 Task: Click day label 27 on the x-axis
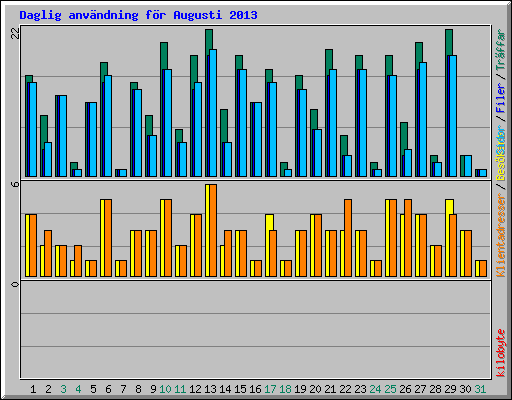[420, 389]
